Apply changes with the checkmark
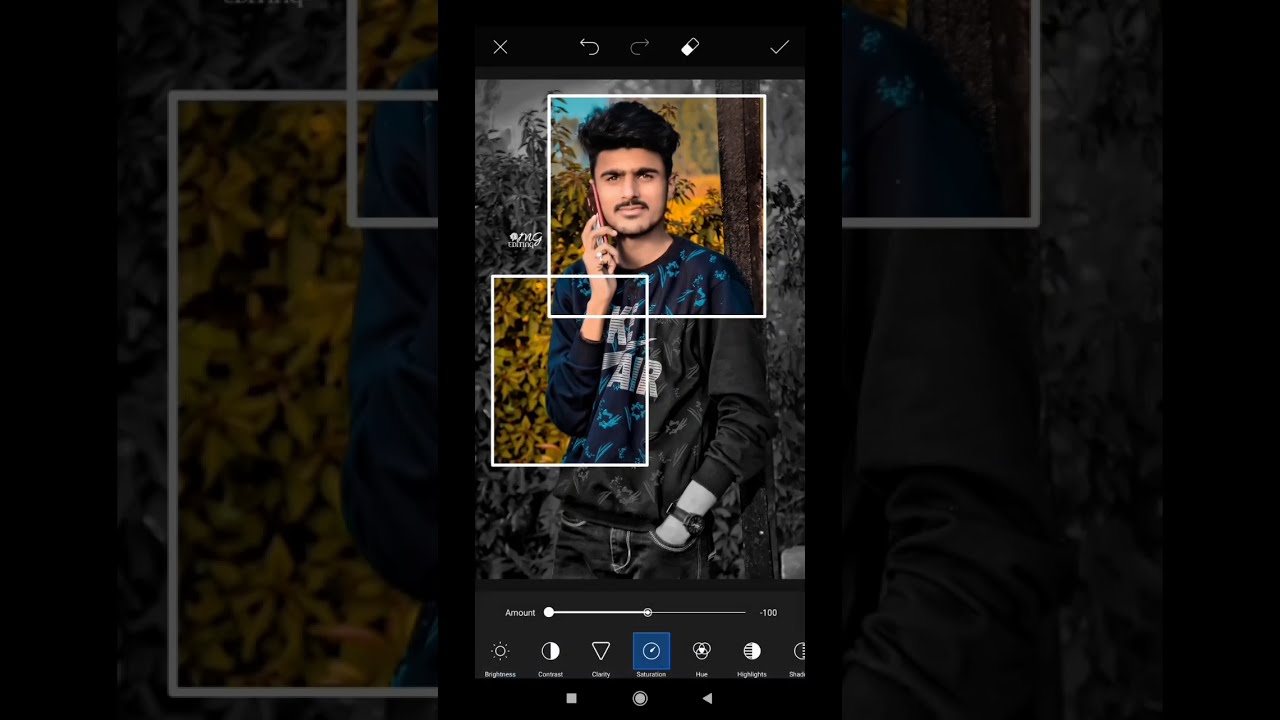The width and height of the screenshot is (1280, 720). click(779, 47)
